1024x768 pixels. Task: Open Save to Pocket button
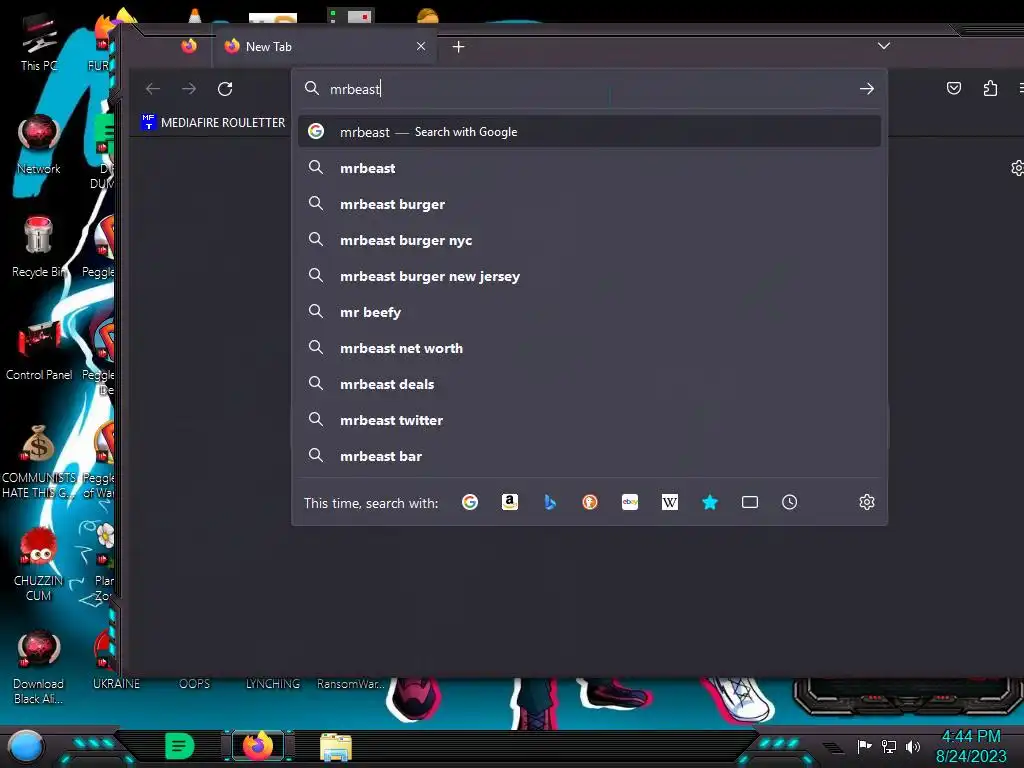954,88
